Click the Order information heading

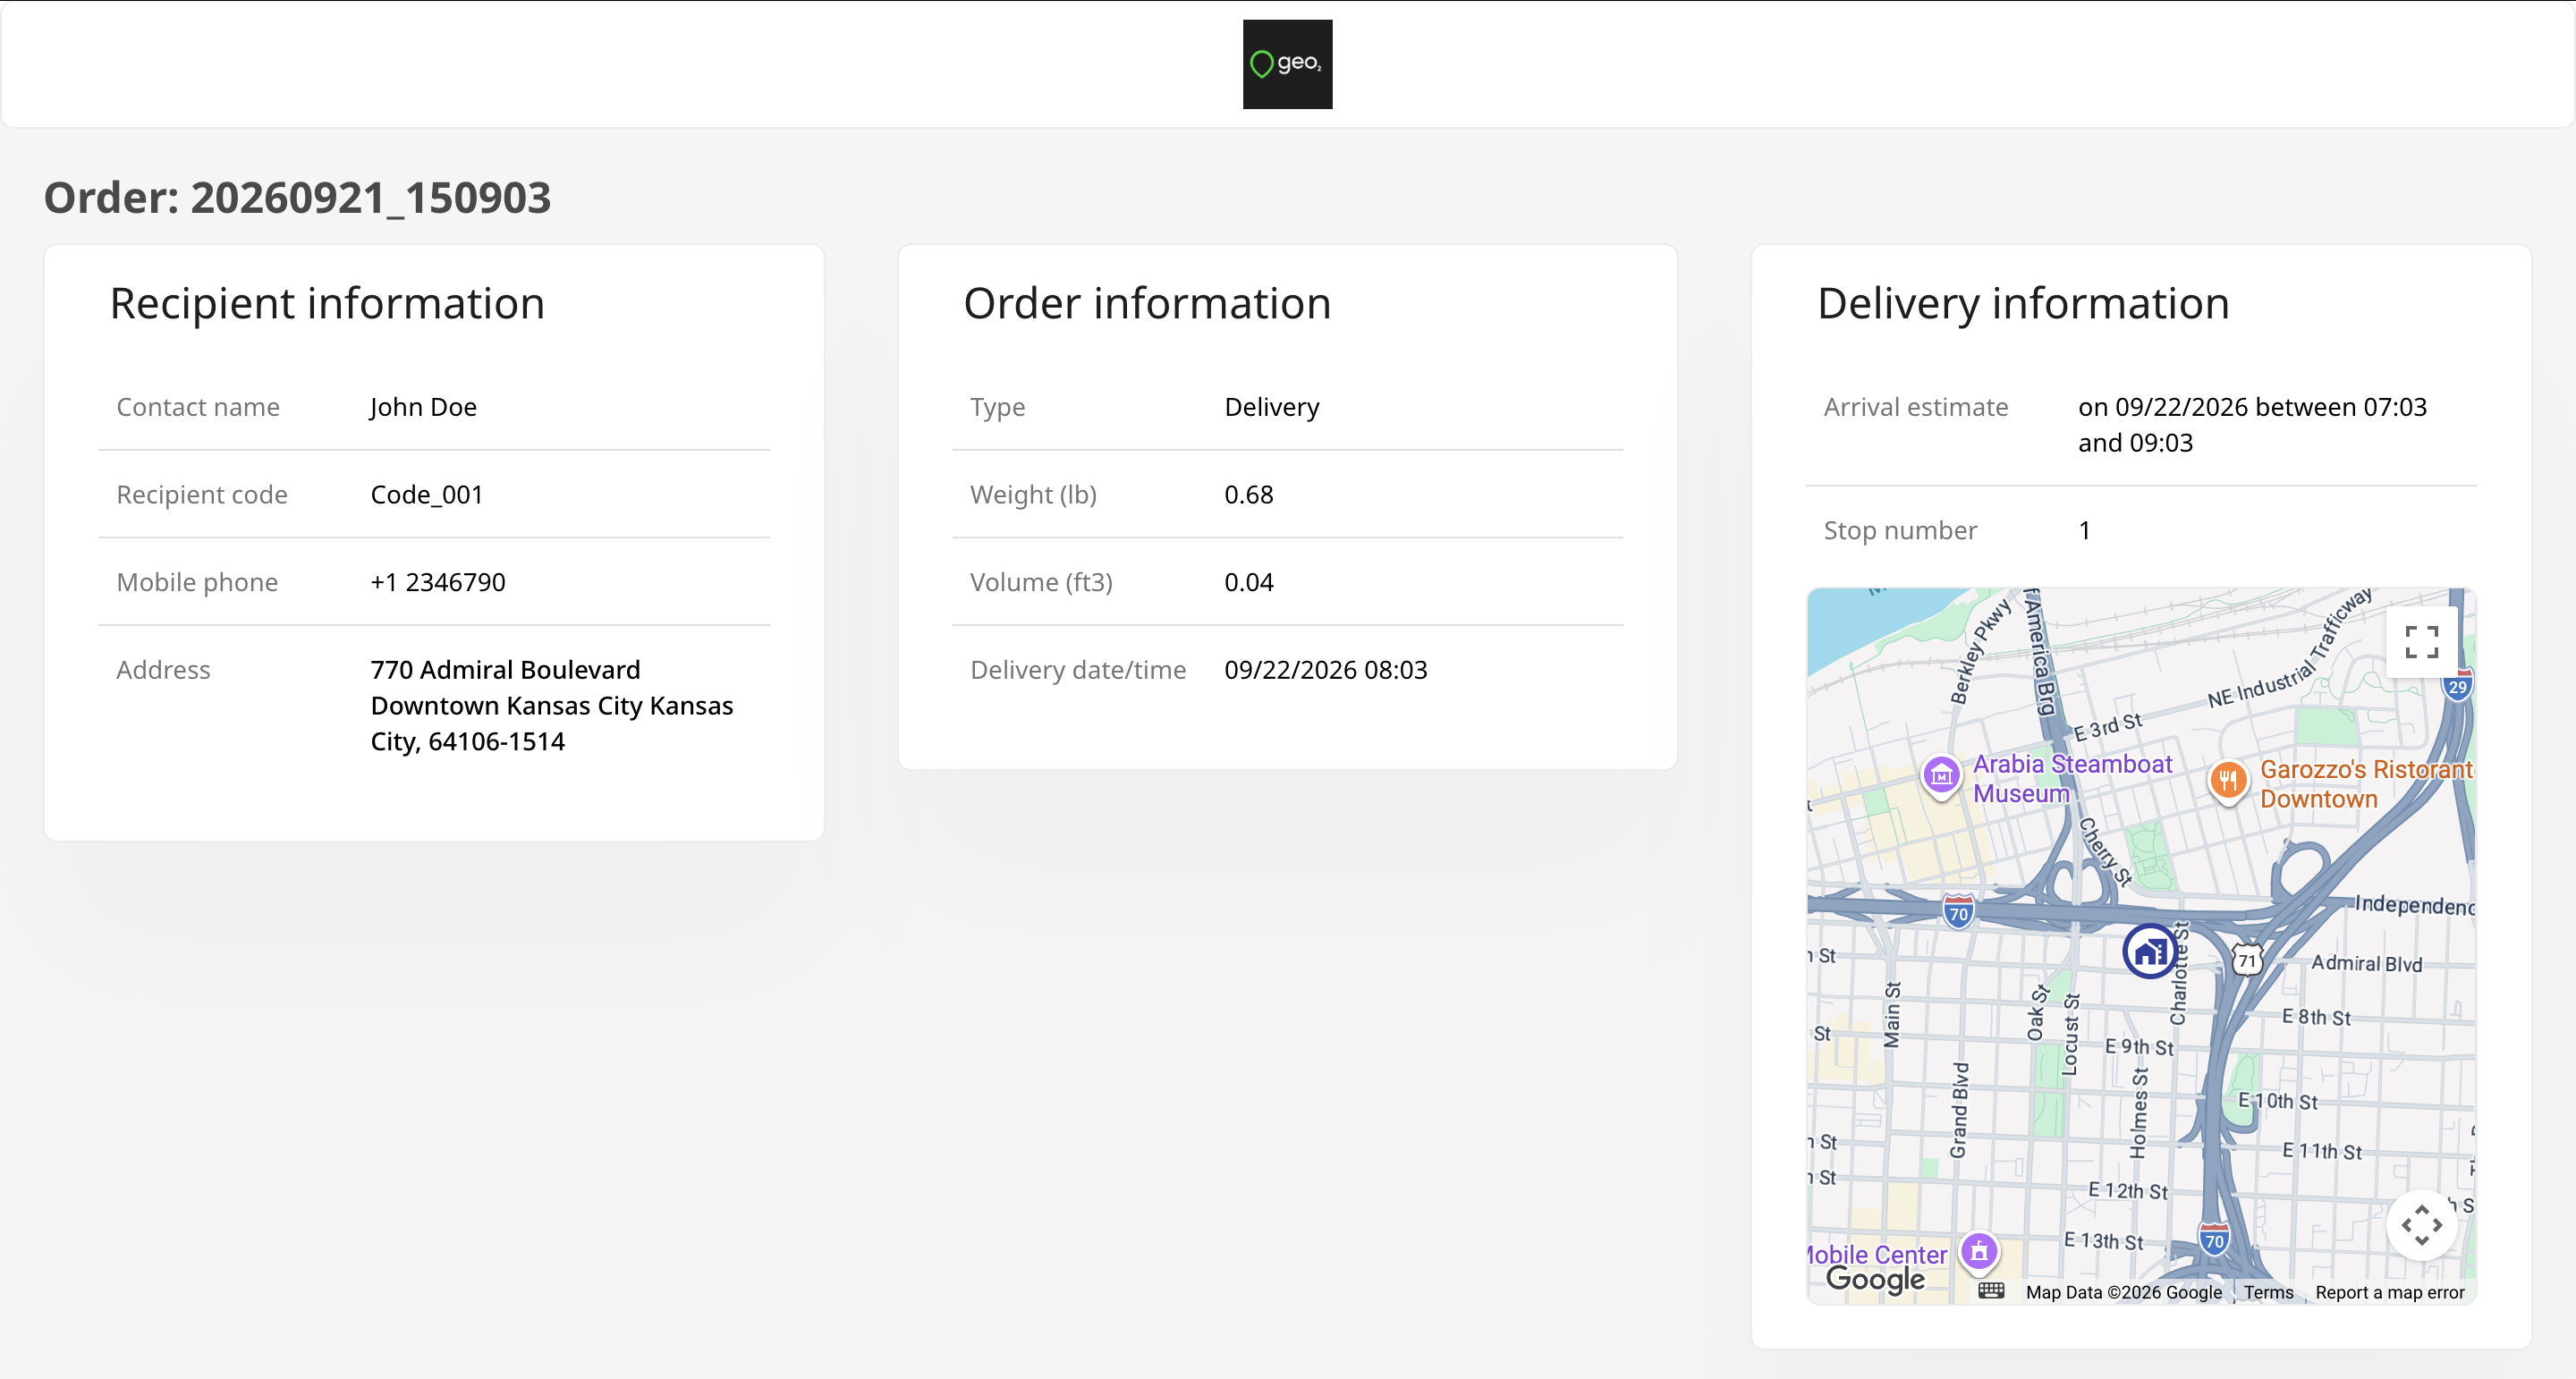1147,304
